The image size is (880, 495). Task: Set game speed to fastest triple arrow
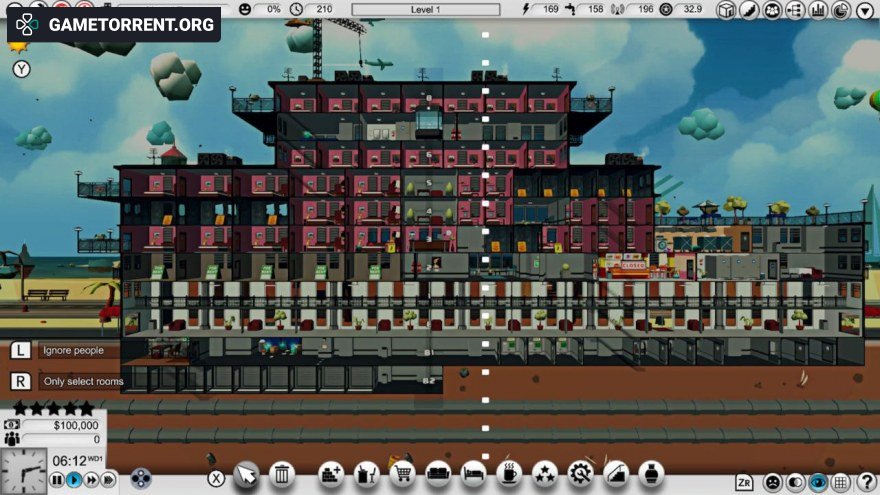pyautogui.click(x=109, y=480)
